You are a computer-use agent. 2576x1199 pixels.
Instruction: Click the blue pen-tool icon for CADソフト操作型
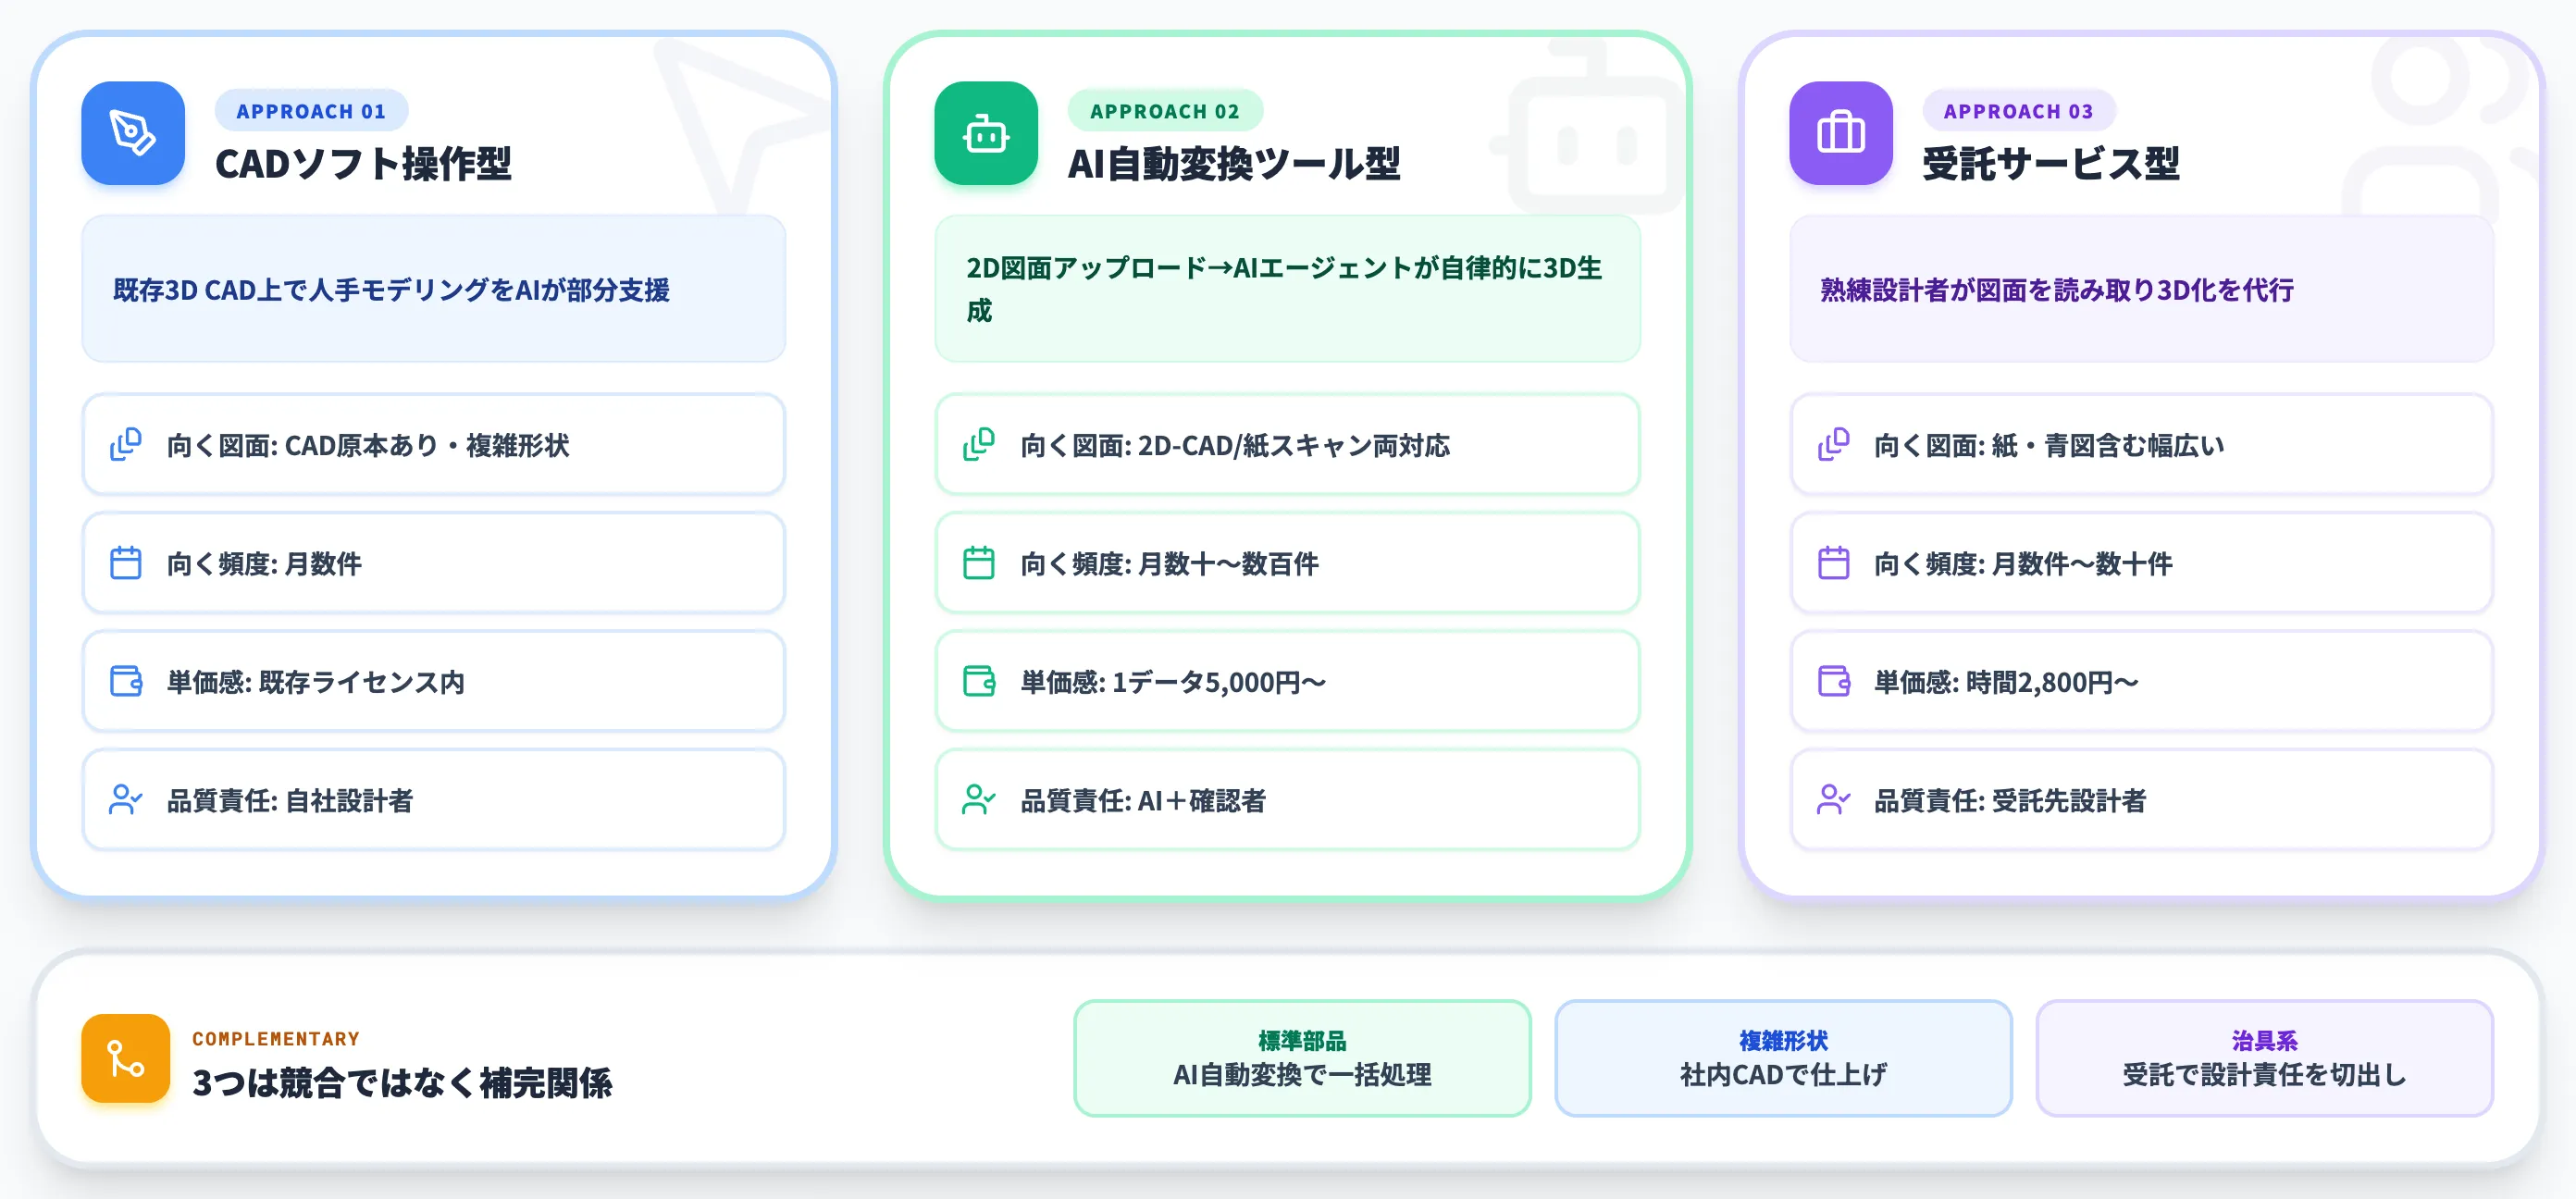coord(133,133)
